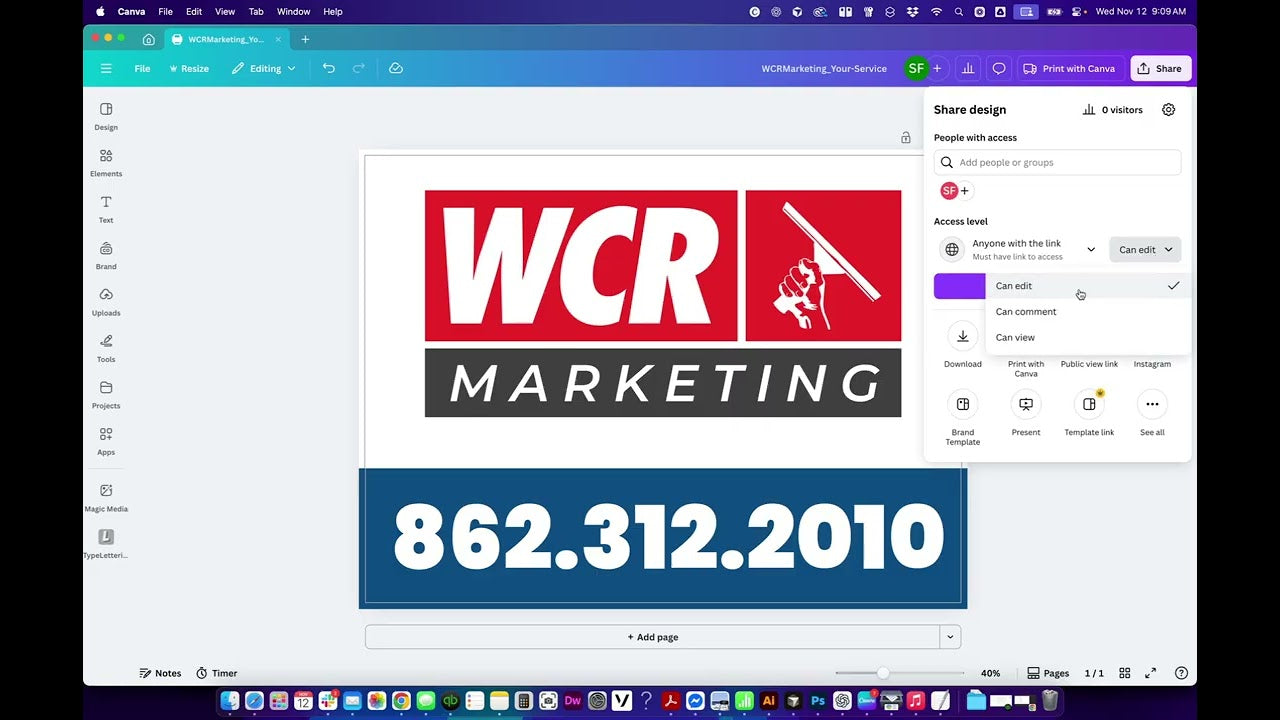The image size is (1280, 720).
Task: Enter fullscreen view mode
Action: [1151, 673]
